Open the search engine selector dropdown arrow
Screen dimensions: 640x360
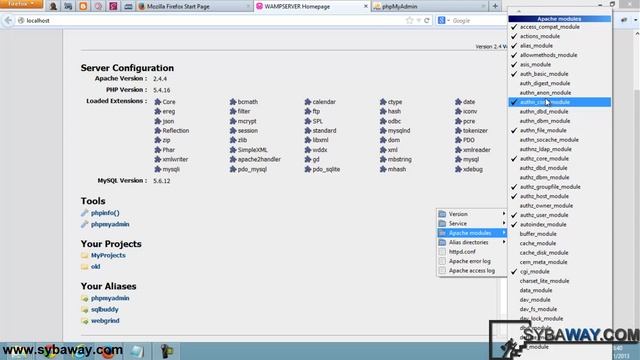pos(448,20)
